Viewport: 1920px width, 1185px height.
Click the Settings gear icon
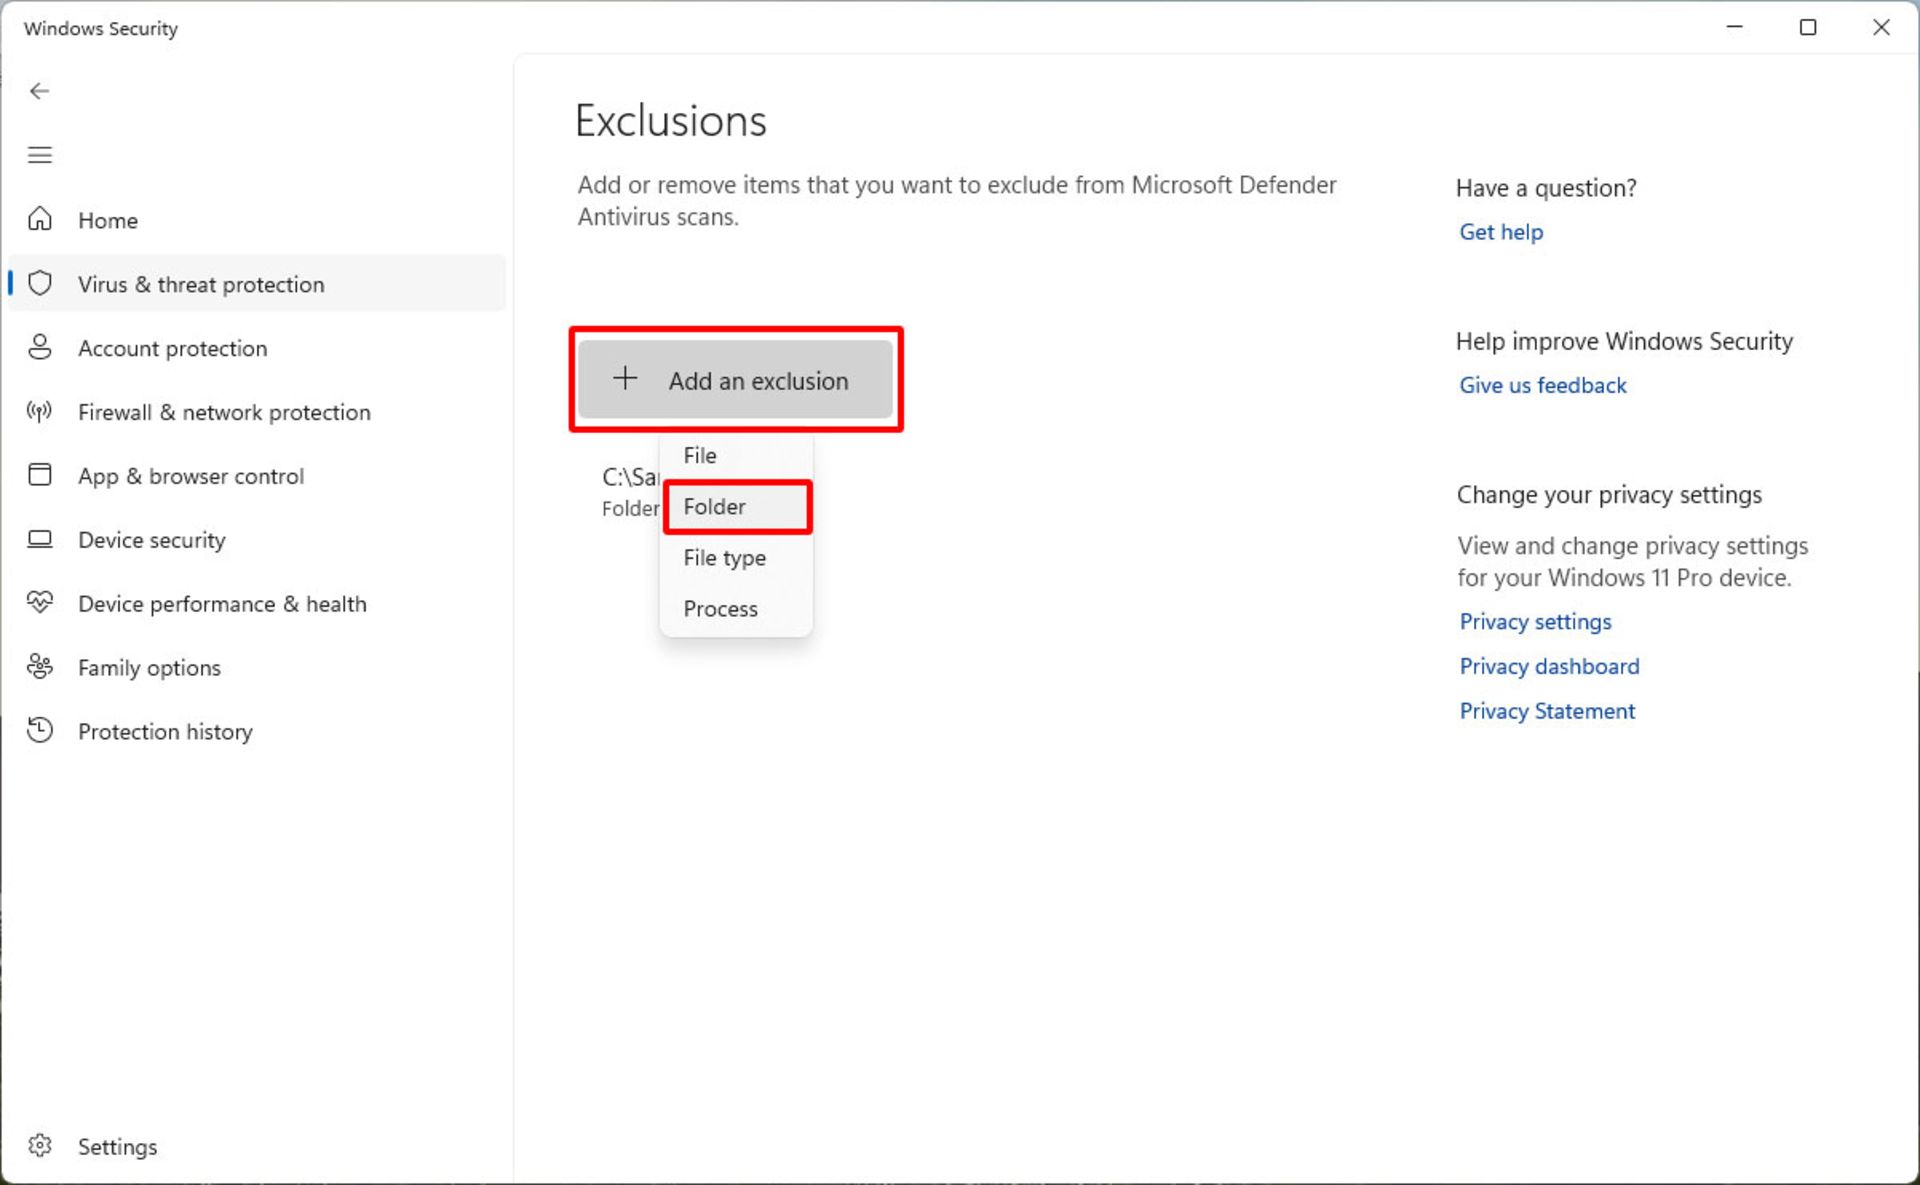[40, 1145]
